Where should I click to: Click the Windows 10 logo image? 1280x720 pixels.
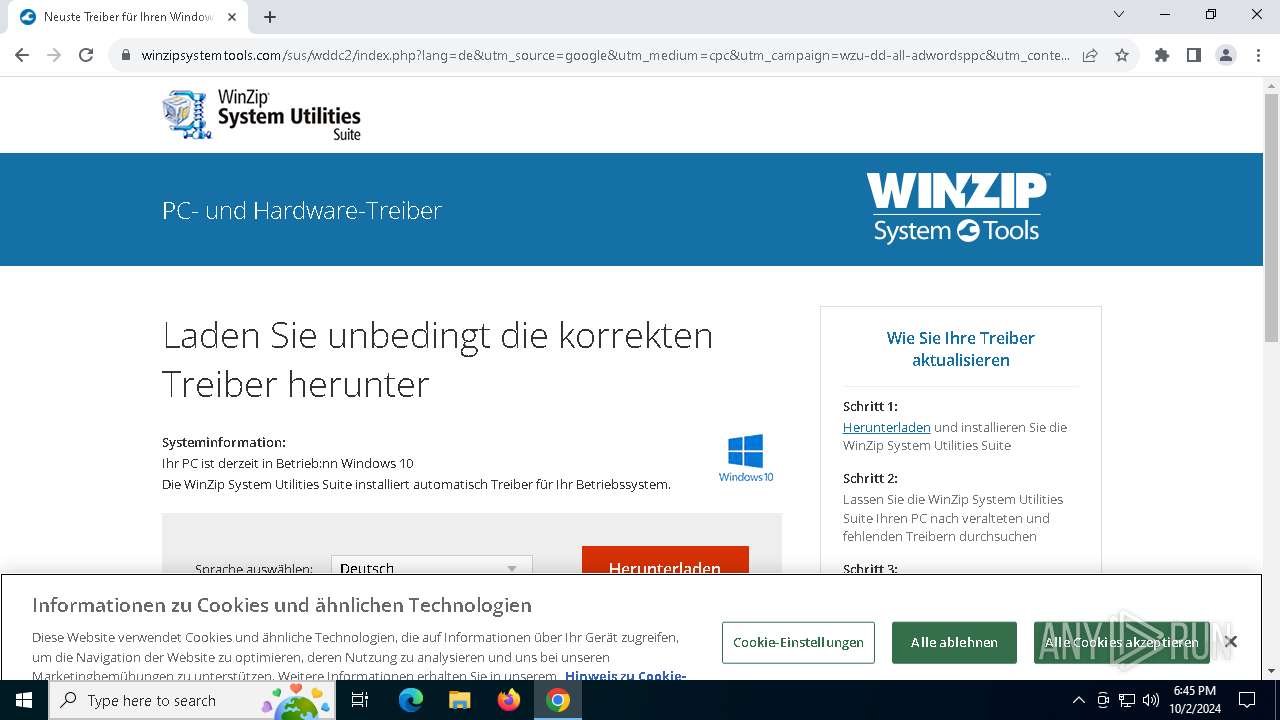746,457
